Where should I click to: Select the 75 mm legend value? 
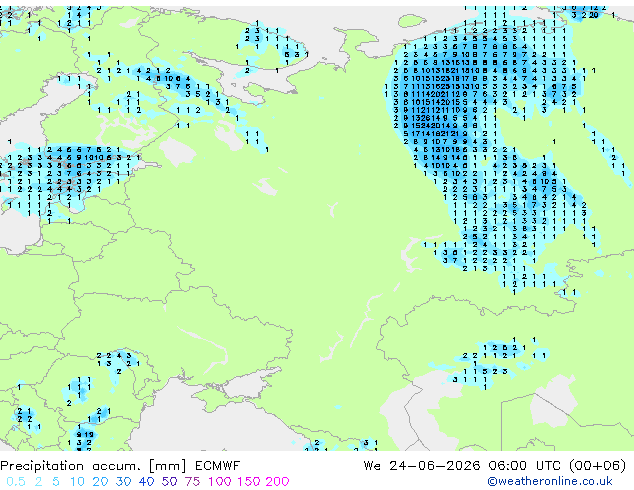192,482
